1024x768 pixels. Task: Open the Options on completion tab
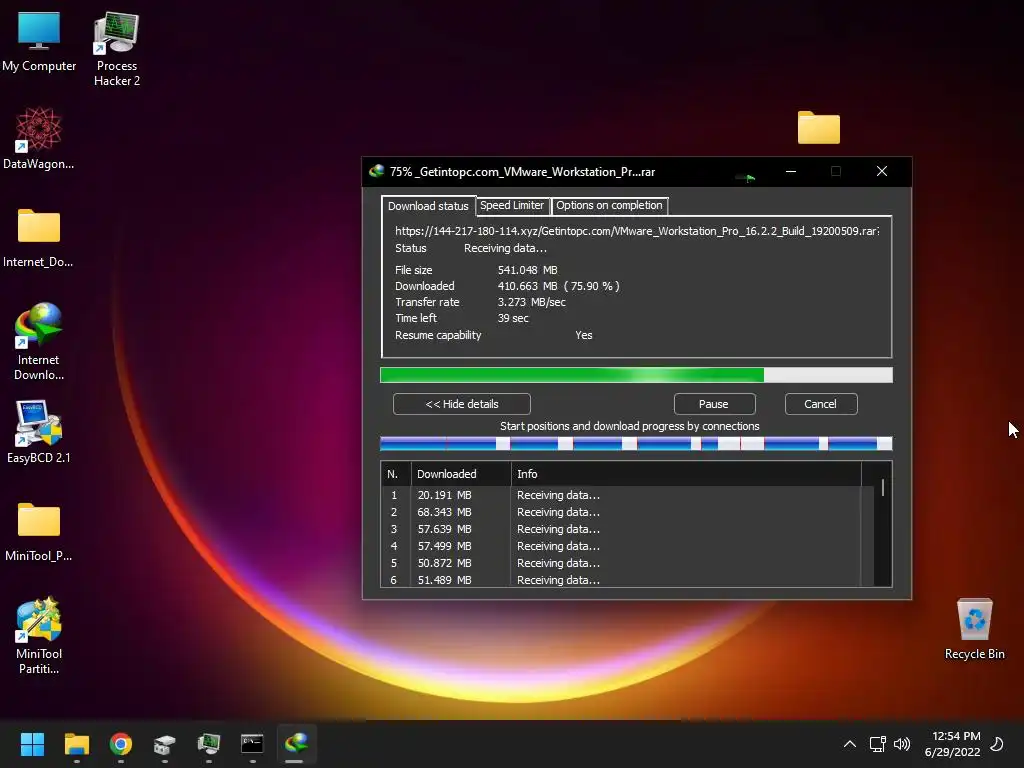click(x=609, y=205)
